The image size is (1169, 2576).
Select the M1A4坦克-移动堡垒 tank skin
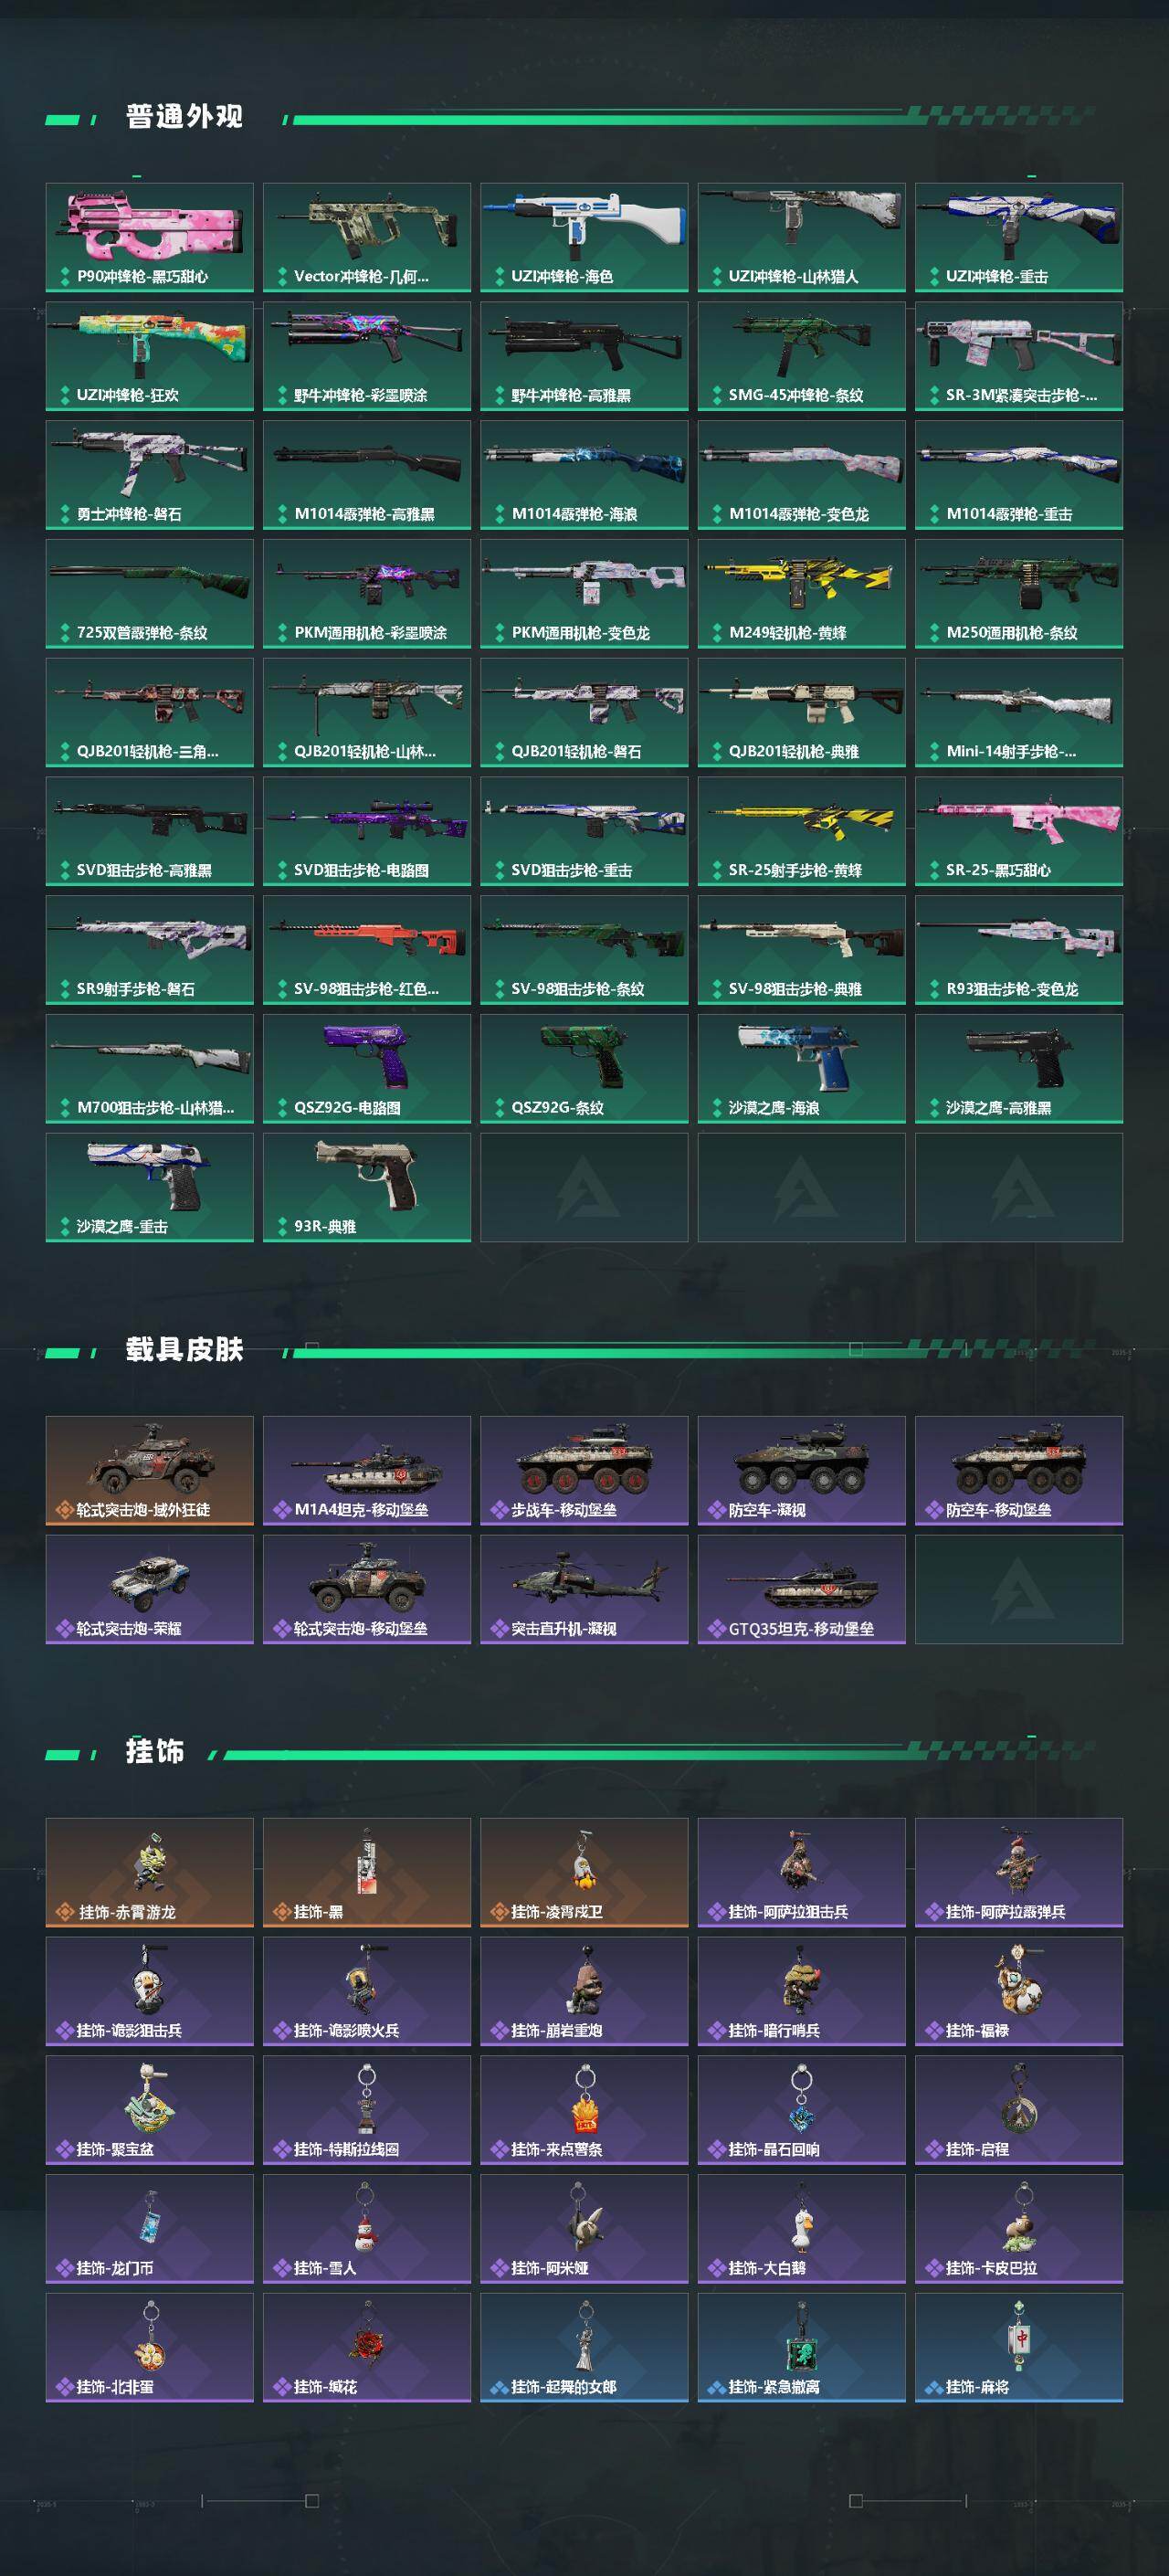[367, 1471]
